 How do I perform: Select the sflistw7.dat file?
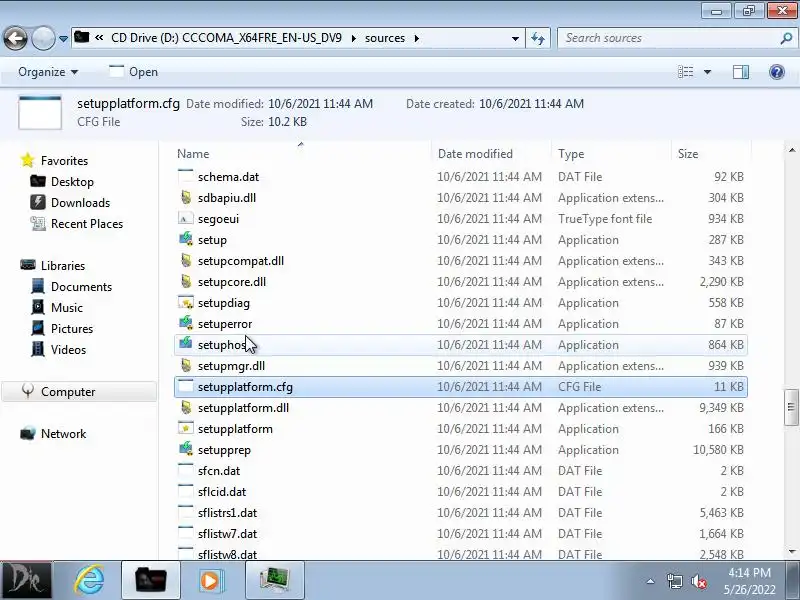pos(228,534)
